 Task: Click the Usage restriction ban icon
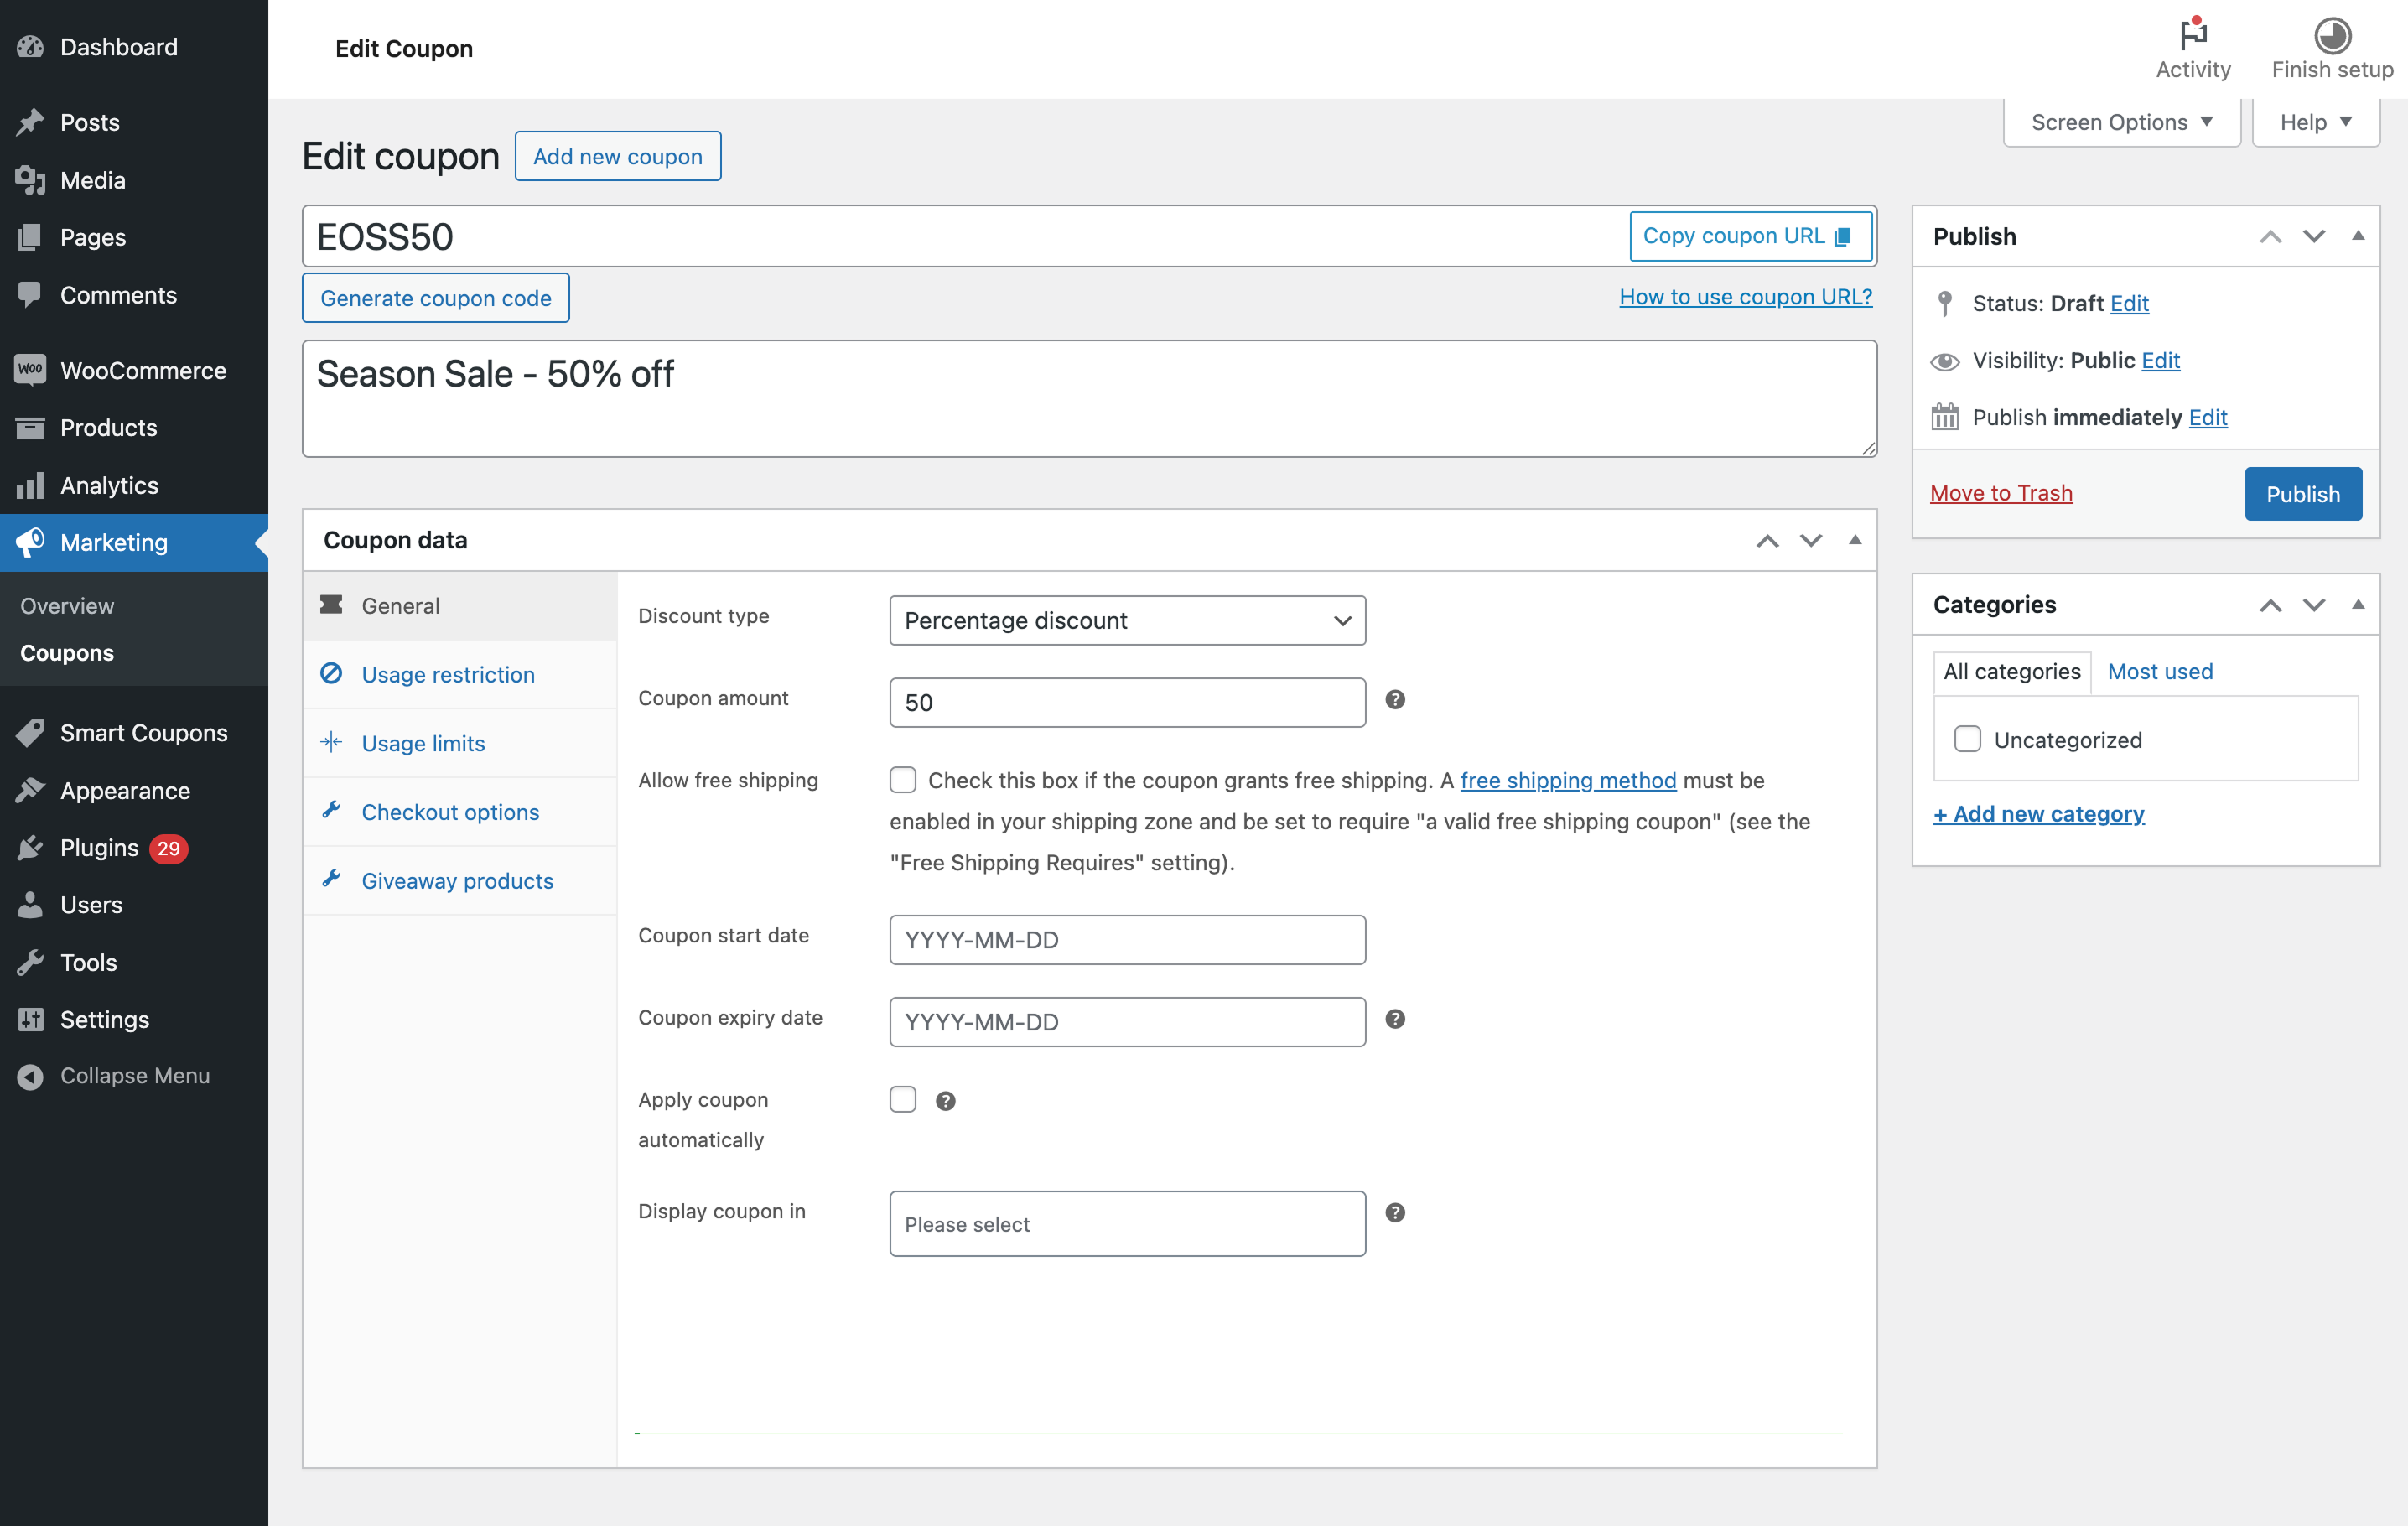click(x=331, y=673)
